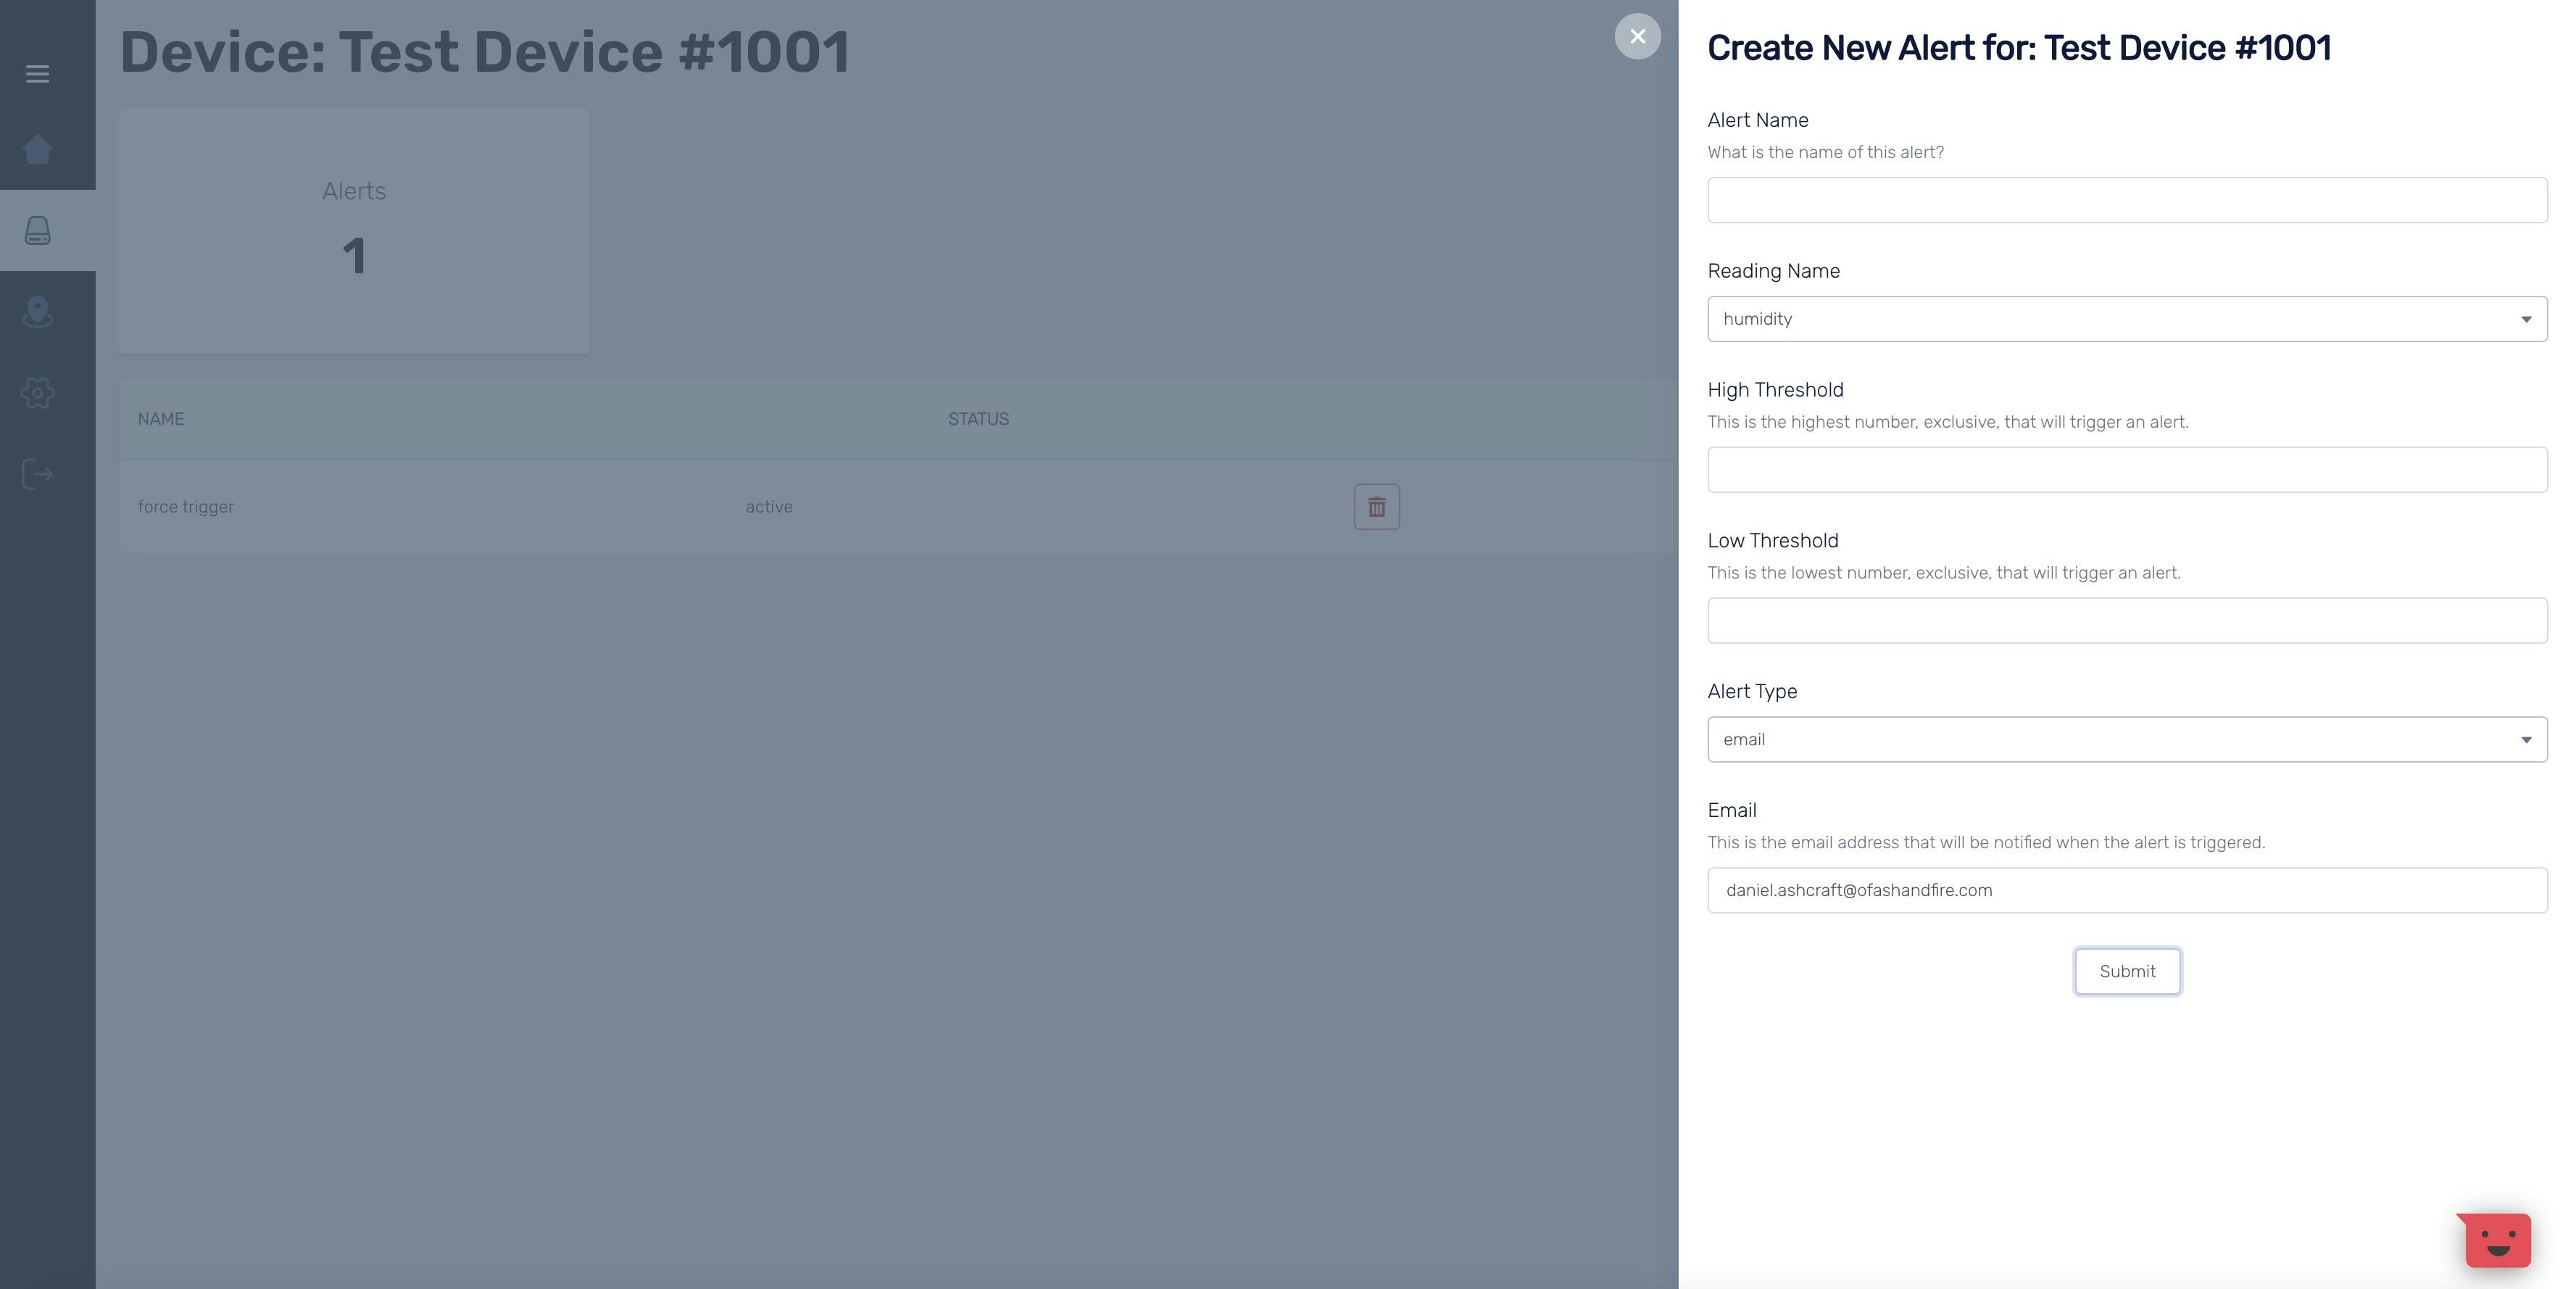This screenshot has width=2576, height=1289.
Task: Delete the force trigger alert
Action: pos(1376,507)
